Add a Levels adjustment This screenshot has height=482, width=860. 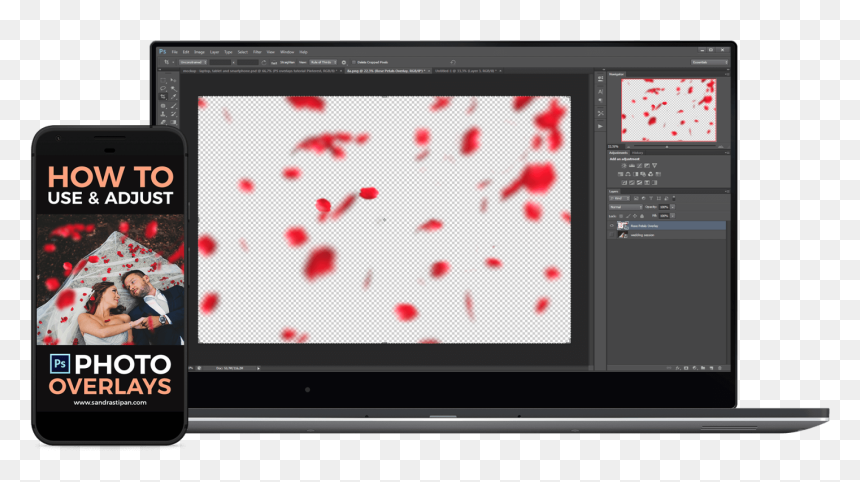(x=632, y=166)
